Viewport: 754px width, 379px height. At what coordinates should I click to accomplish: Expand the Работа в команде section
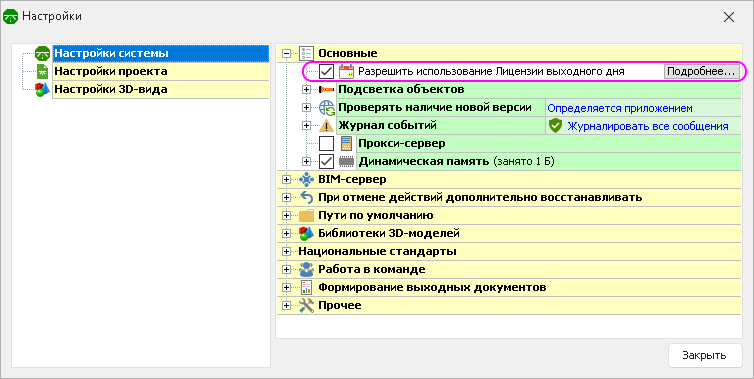click(x=287, y=269)
